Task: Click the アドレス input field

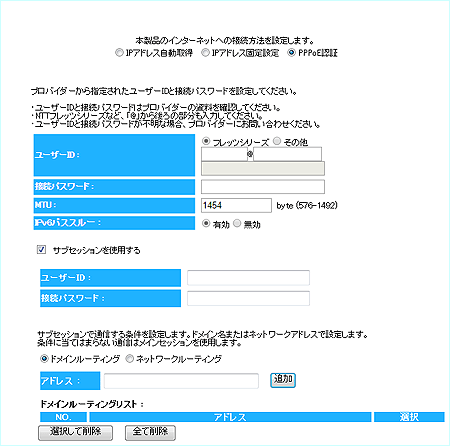Action: [181, 381]
